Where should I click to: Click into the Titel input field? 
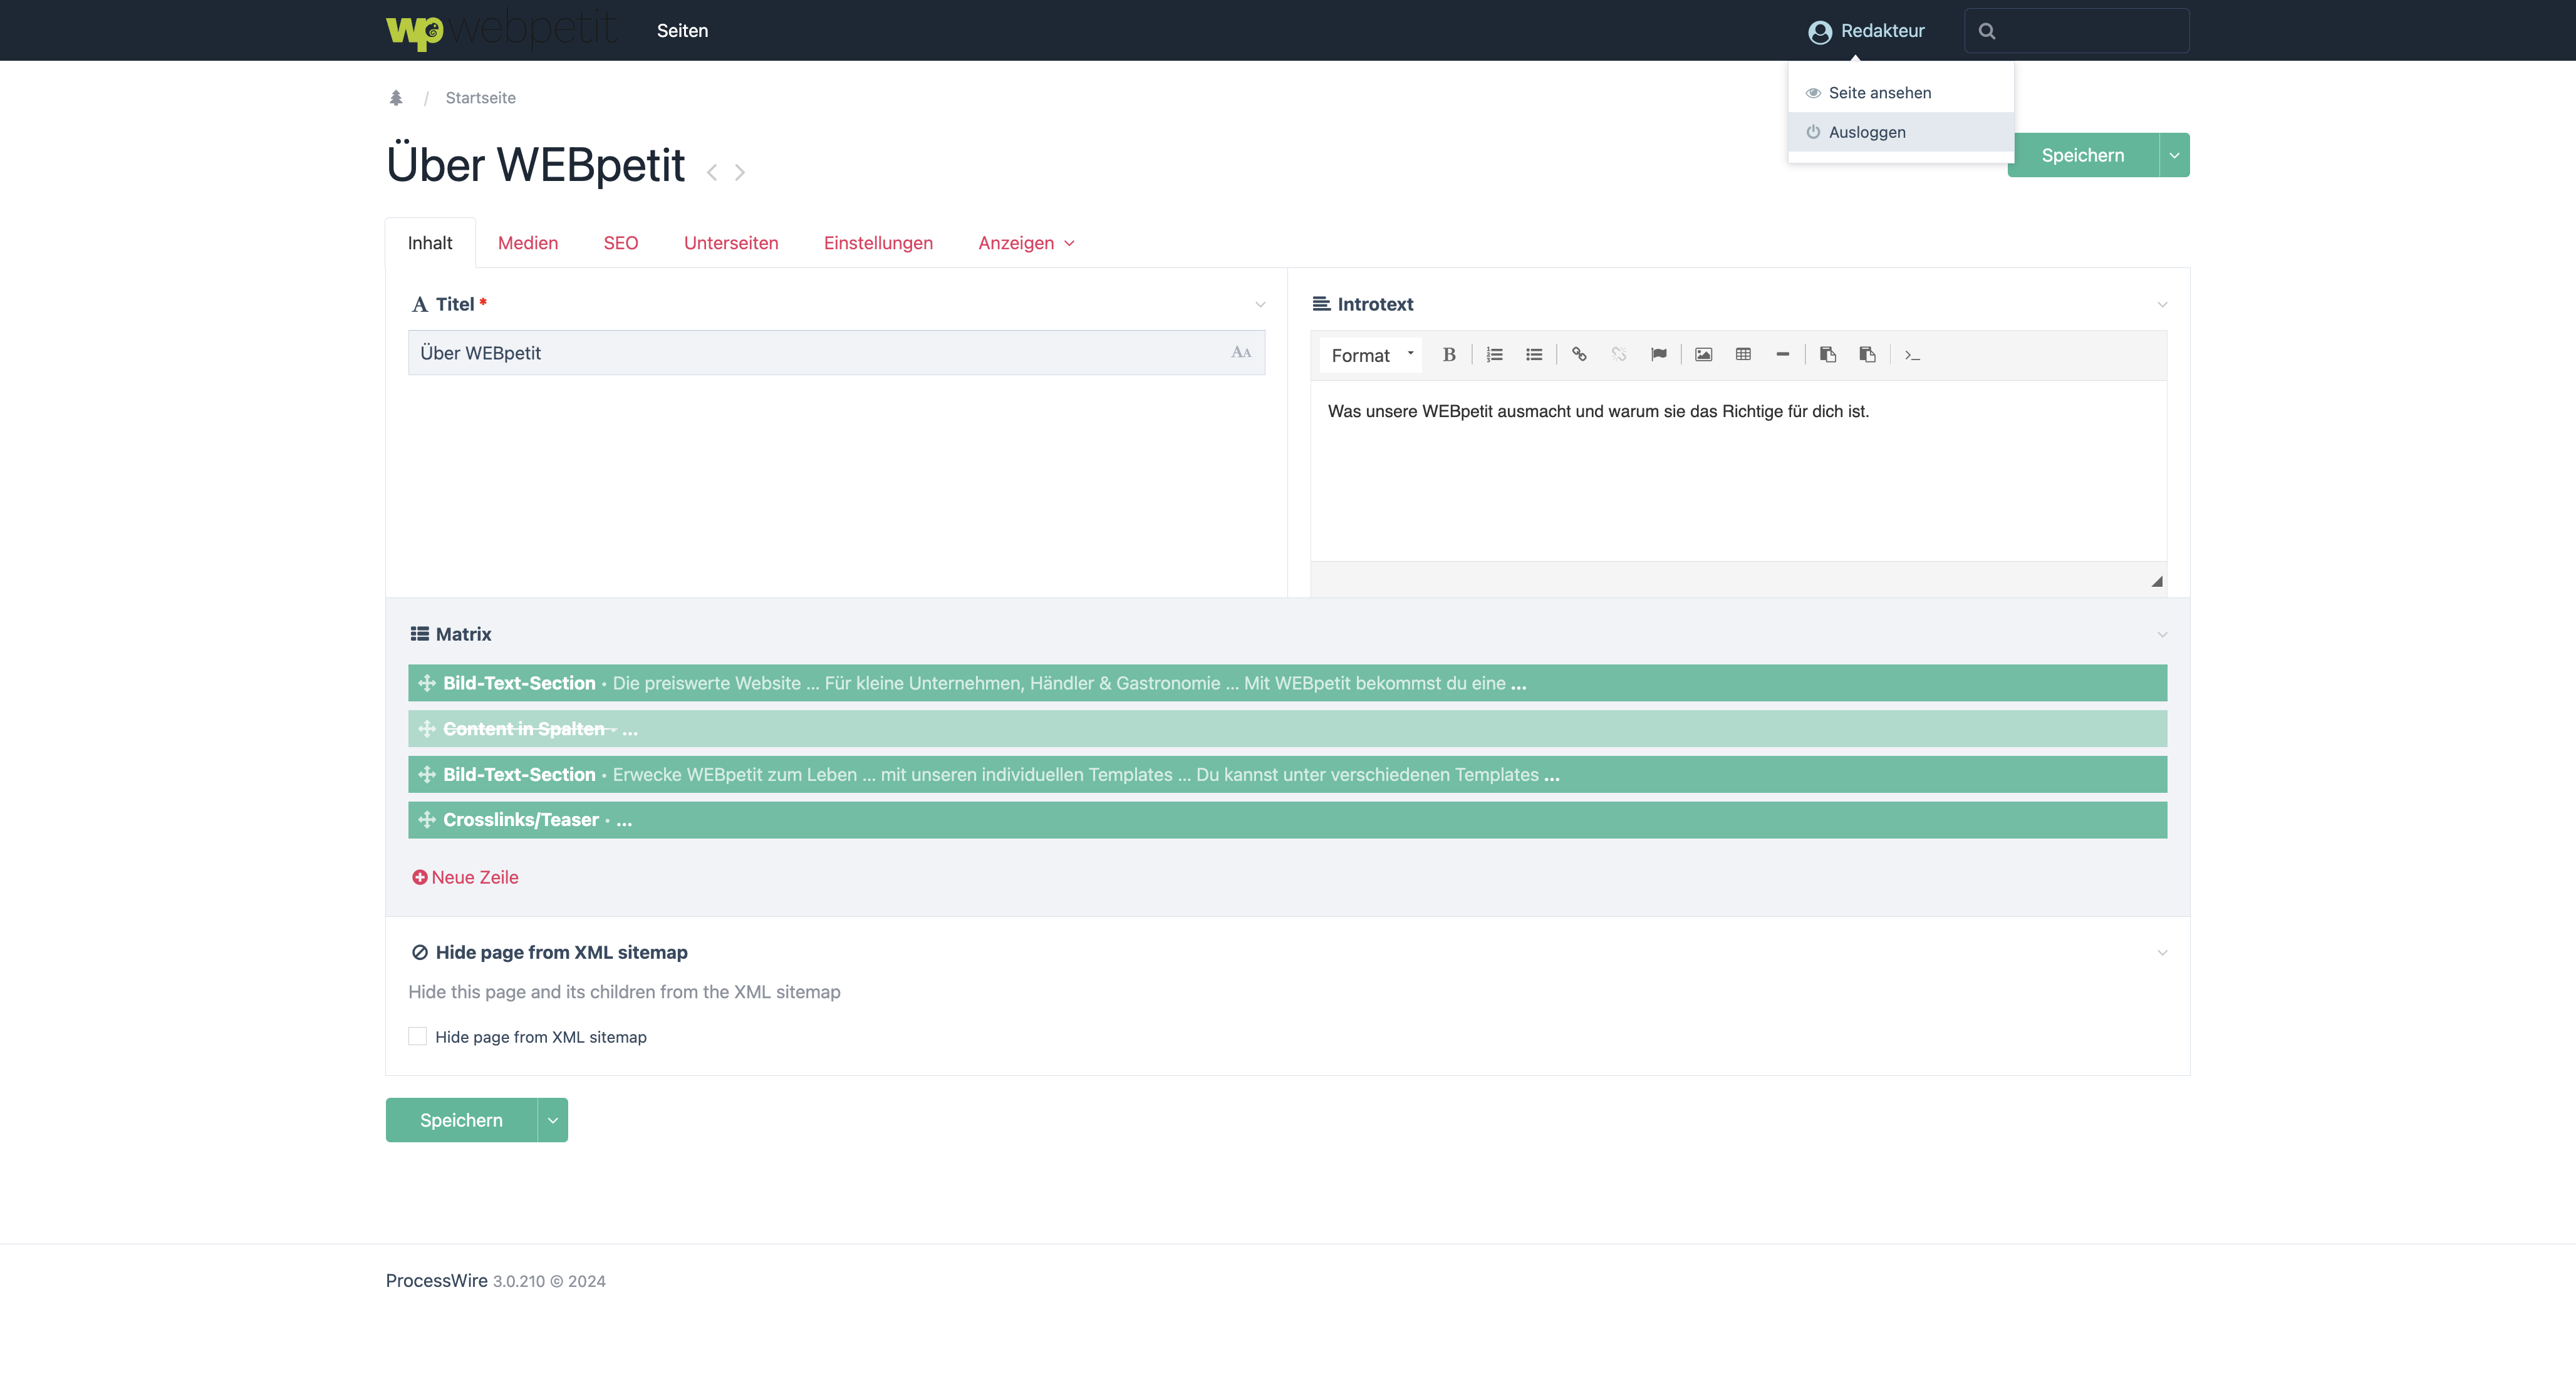click(836, 353)
